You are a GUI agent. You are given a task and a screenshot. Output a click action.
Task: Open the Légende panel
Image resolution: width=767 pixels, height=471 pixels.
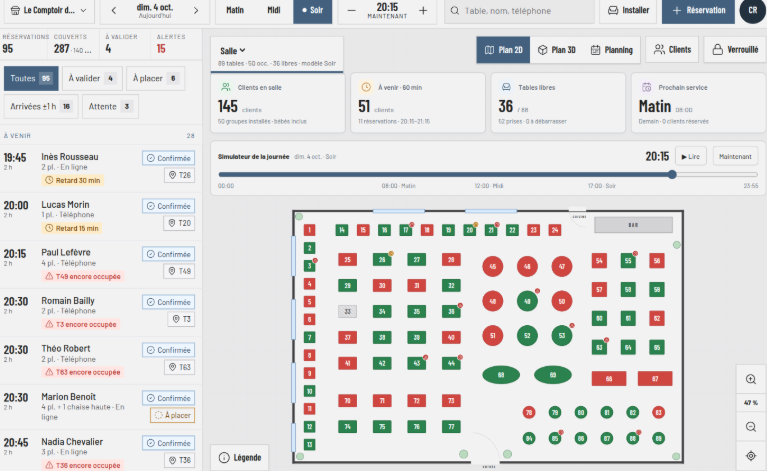coord(240,458)
